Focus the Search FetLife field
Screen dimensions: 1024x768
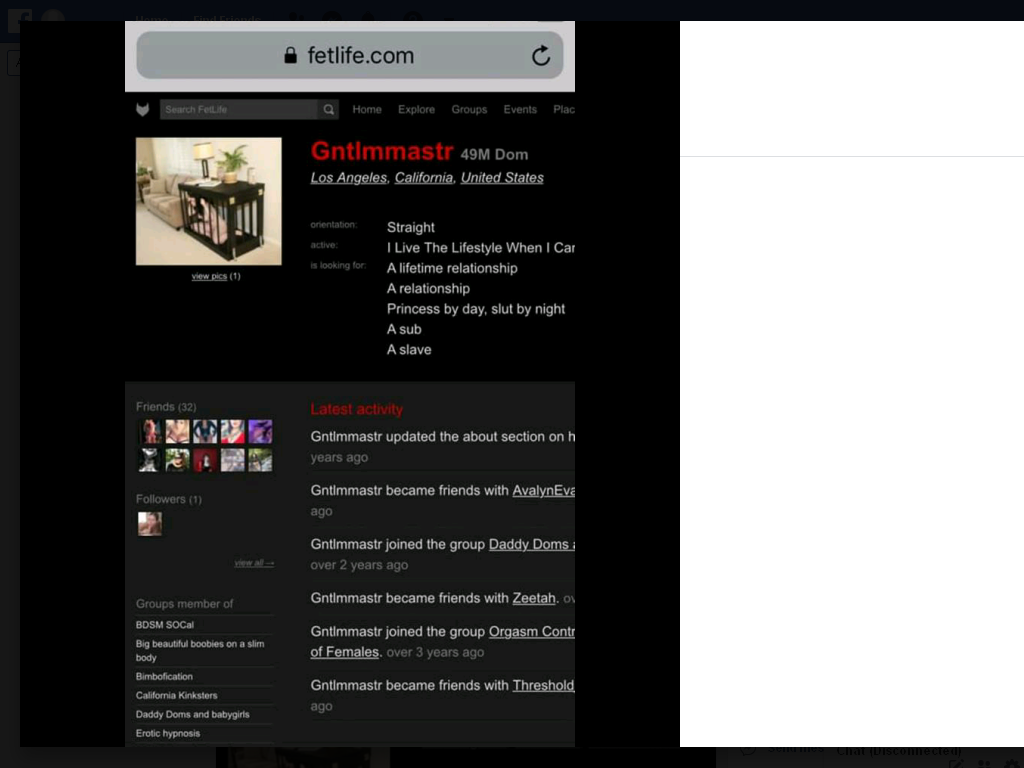[x=239, y=109]
